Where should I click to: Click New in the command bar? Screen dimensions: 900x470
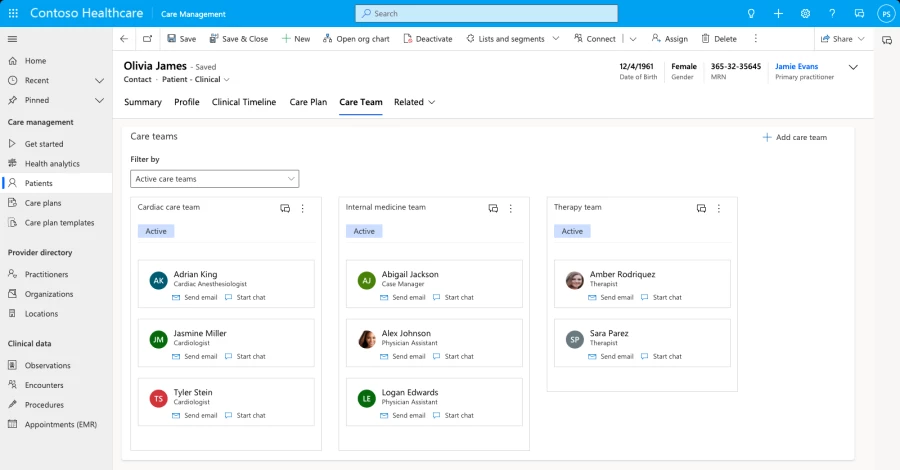coord(296,38)
